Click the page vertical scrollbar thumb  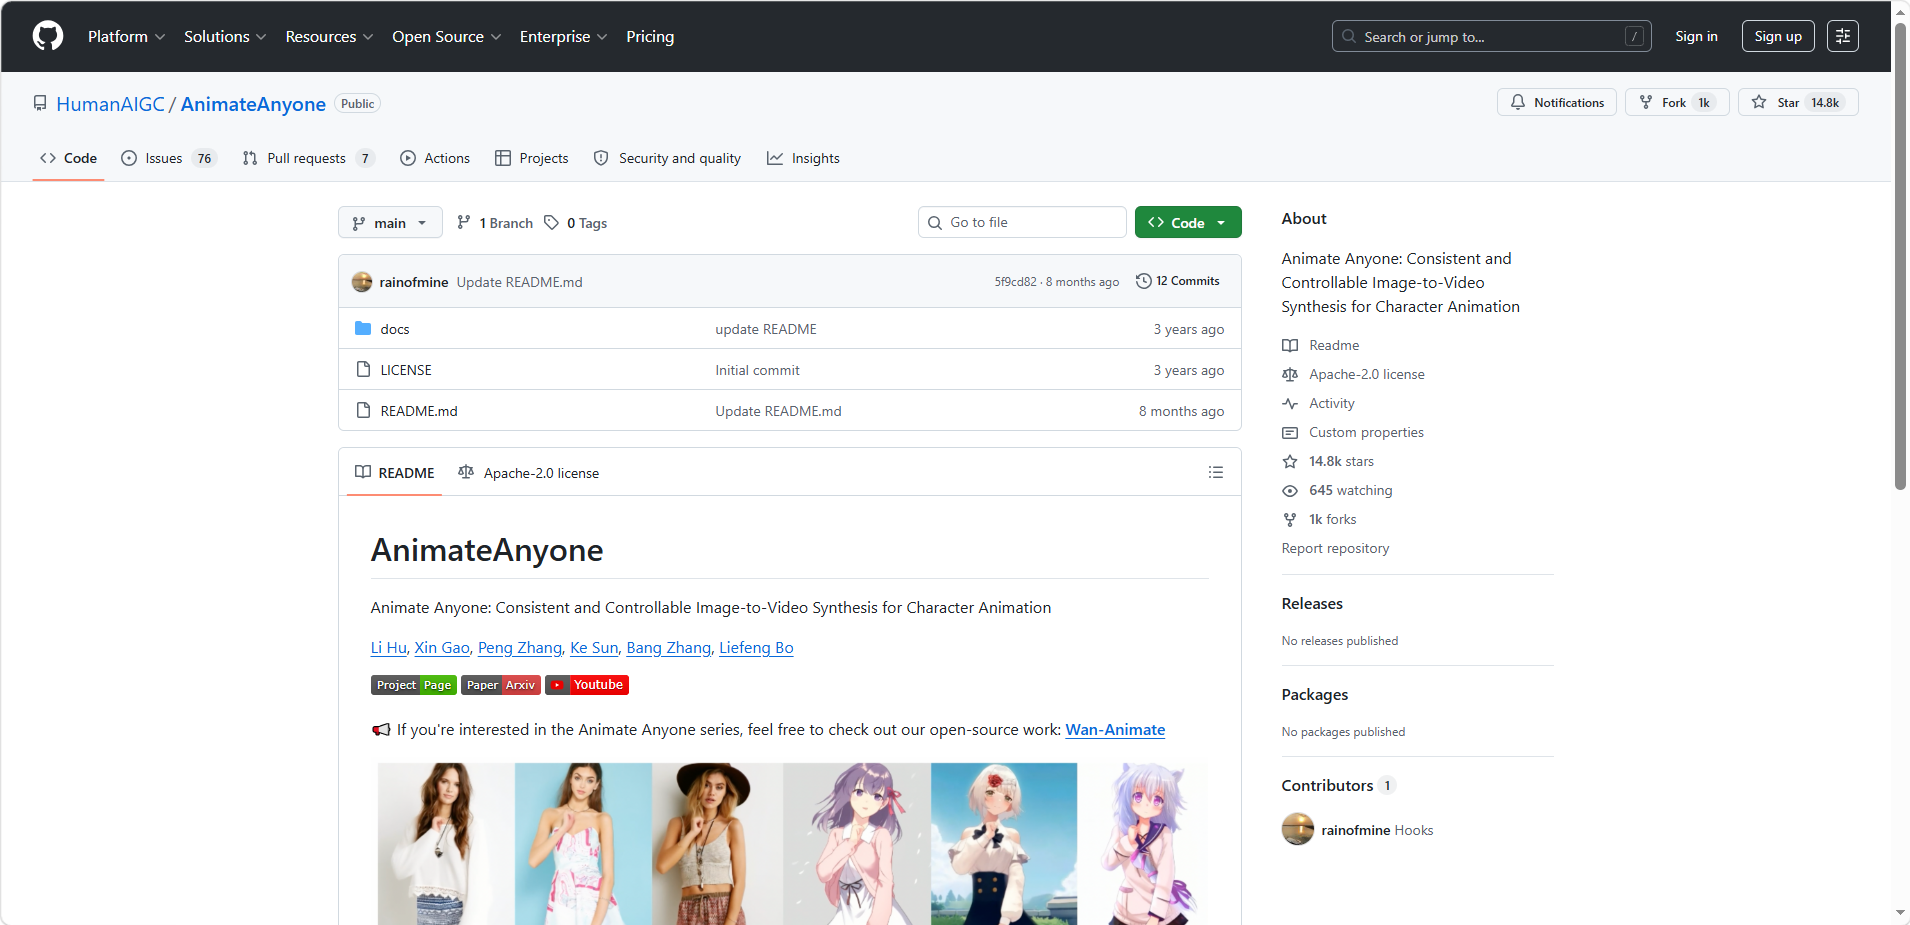point(1900,255)
